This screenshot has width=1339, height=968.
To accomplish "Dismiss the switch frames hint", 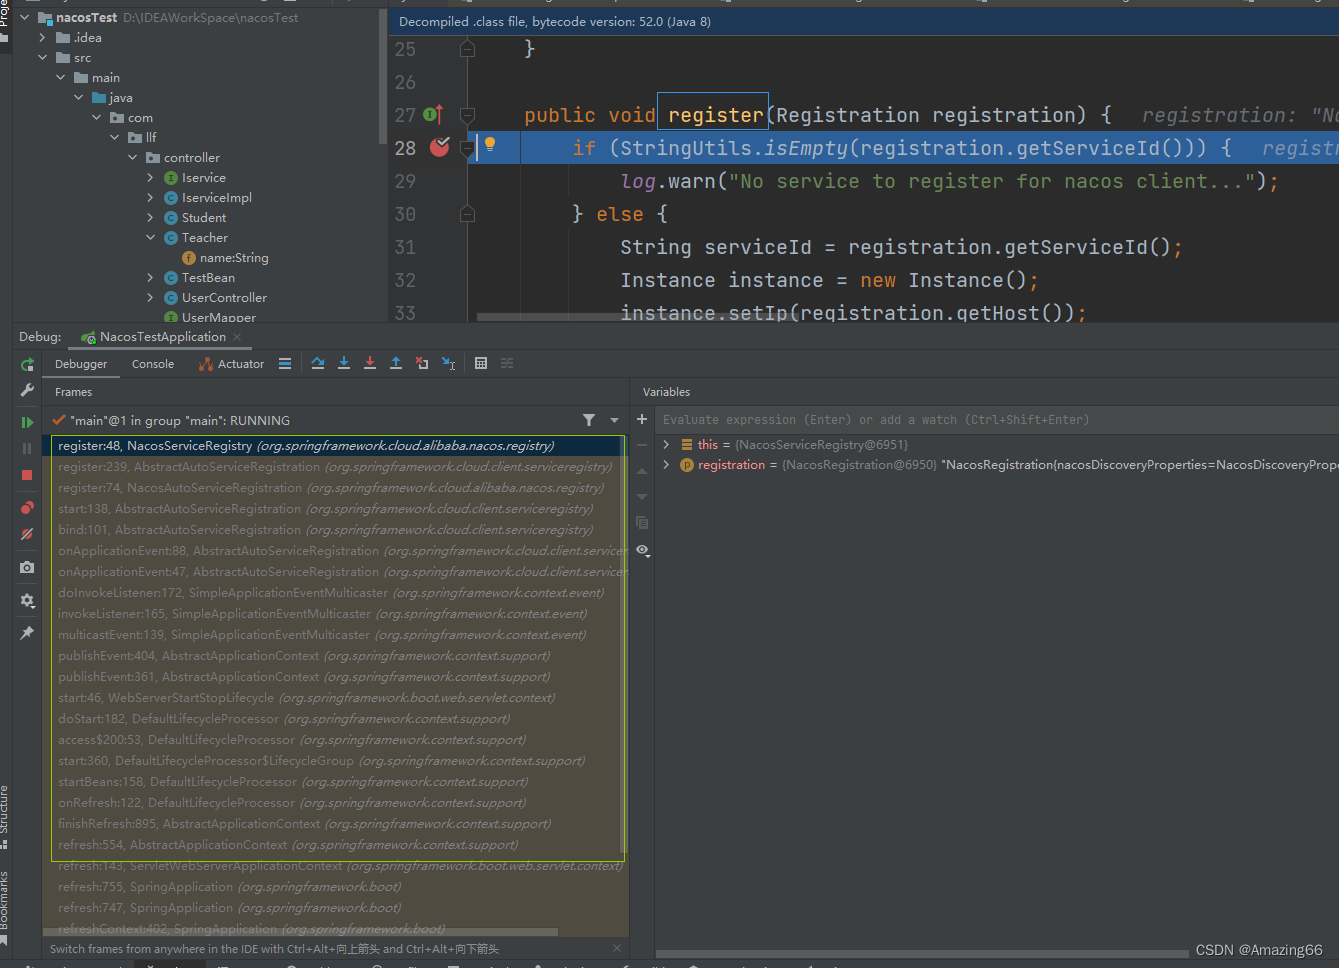I will point(617,948).
